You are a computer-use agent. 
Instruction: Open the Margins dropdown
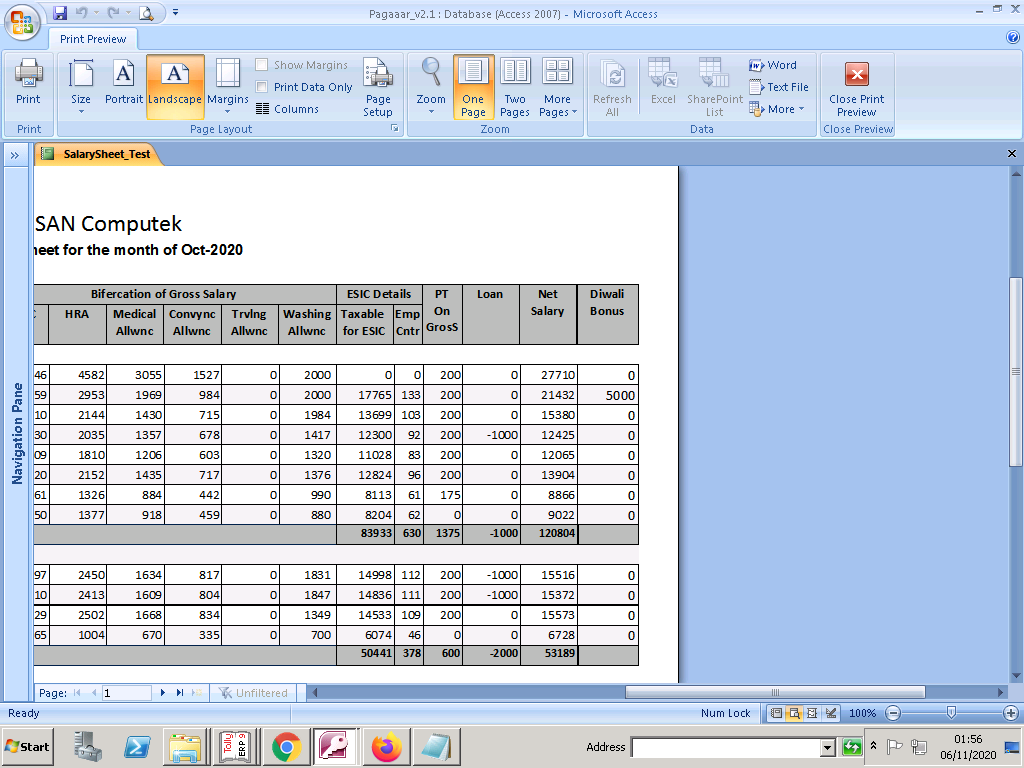[228, 86]
